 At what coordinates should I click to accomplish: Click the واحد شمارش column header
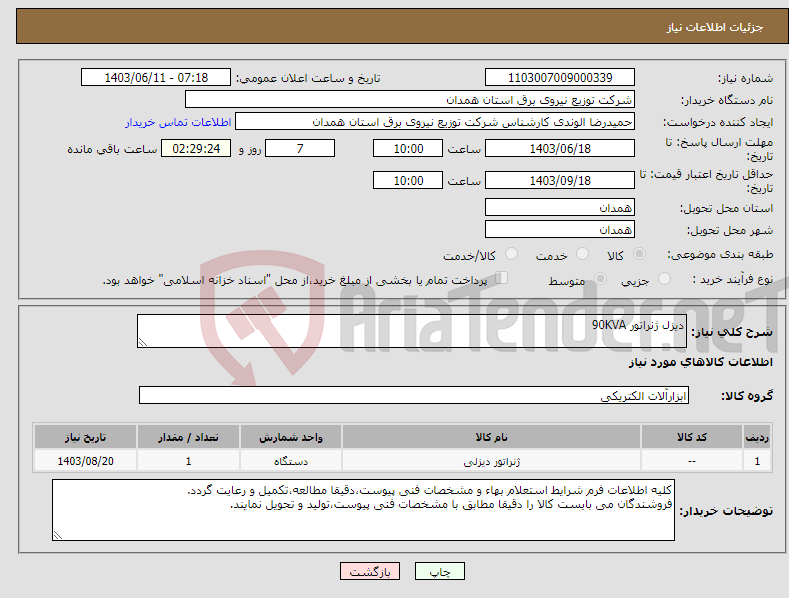point(291,437)
